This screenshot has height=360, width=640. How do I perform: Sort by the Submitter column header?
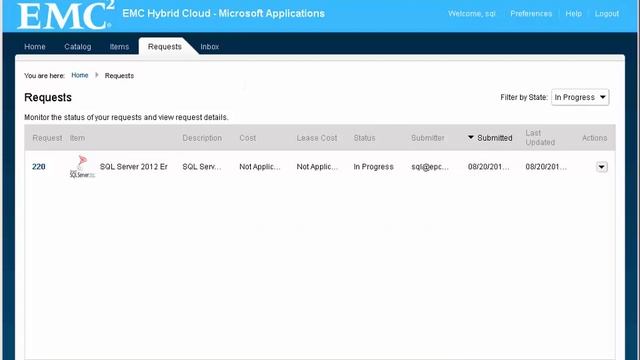coord(428,138)
